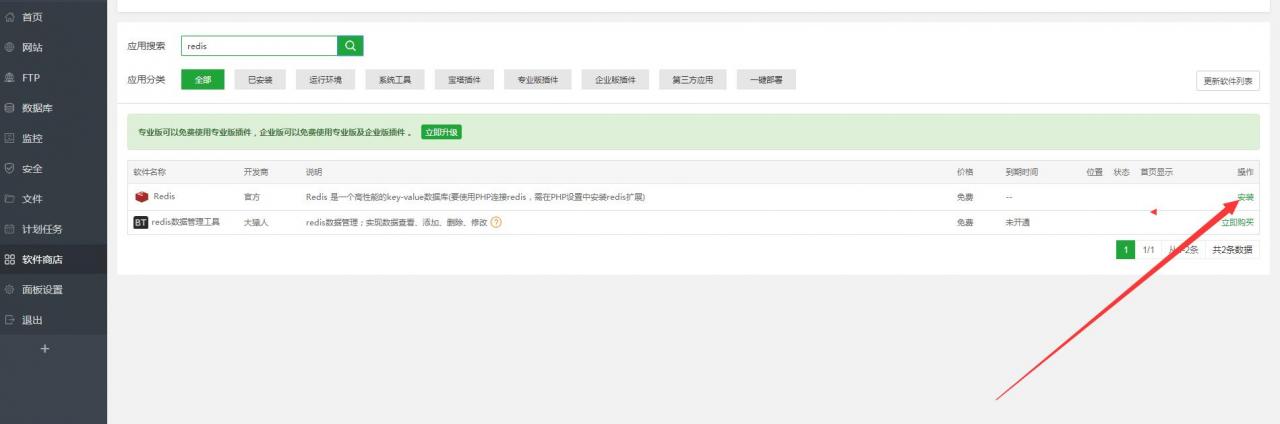1280x424 pixels.
Task: Click the 数据库 database icon in sidebar
Action: point(10,108)
